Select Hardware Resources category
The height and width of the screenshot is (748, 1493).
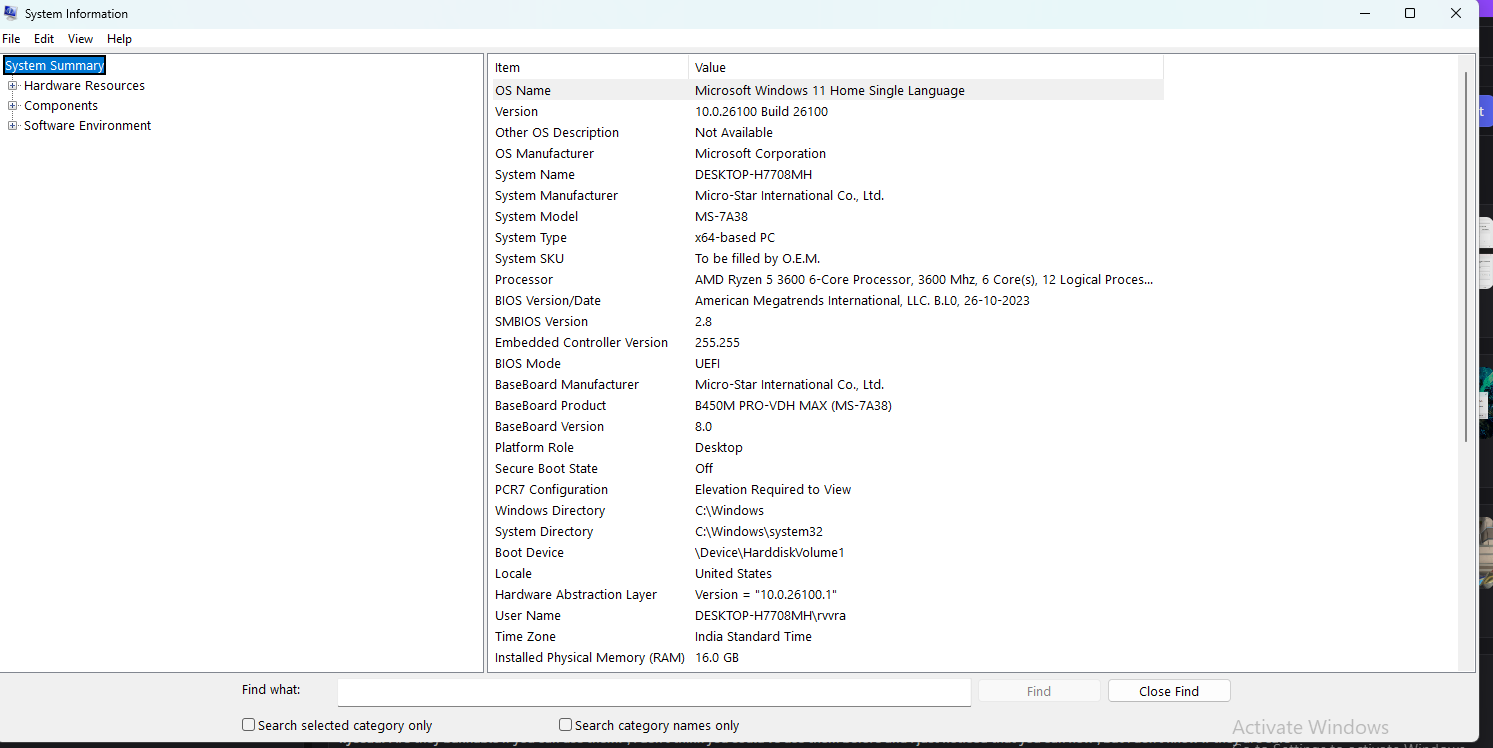coord(84,86)
